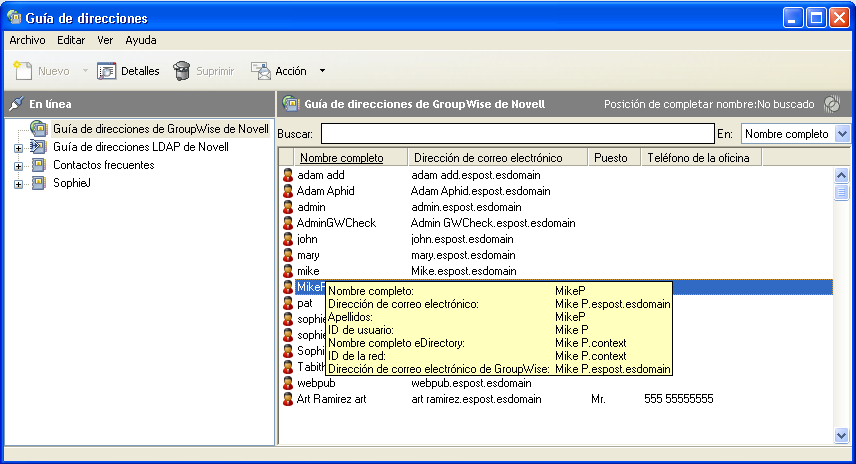
Task: Expand the Contactos frecuentes node
Action: click(19, 166)
